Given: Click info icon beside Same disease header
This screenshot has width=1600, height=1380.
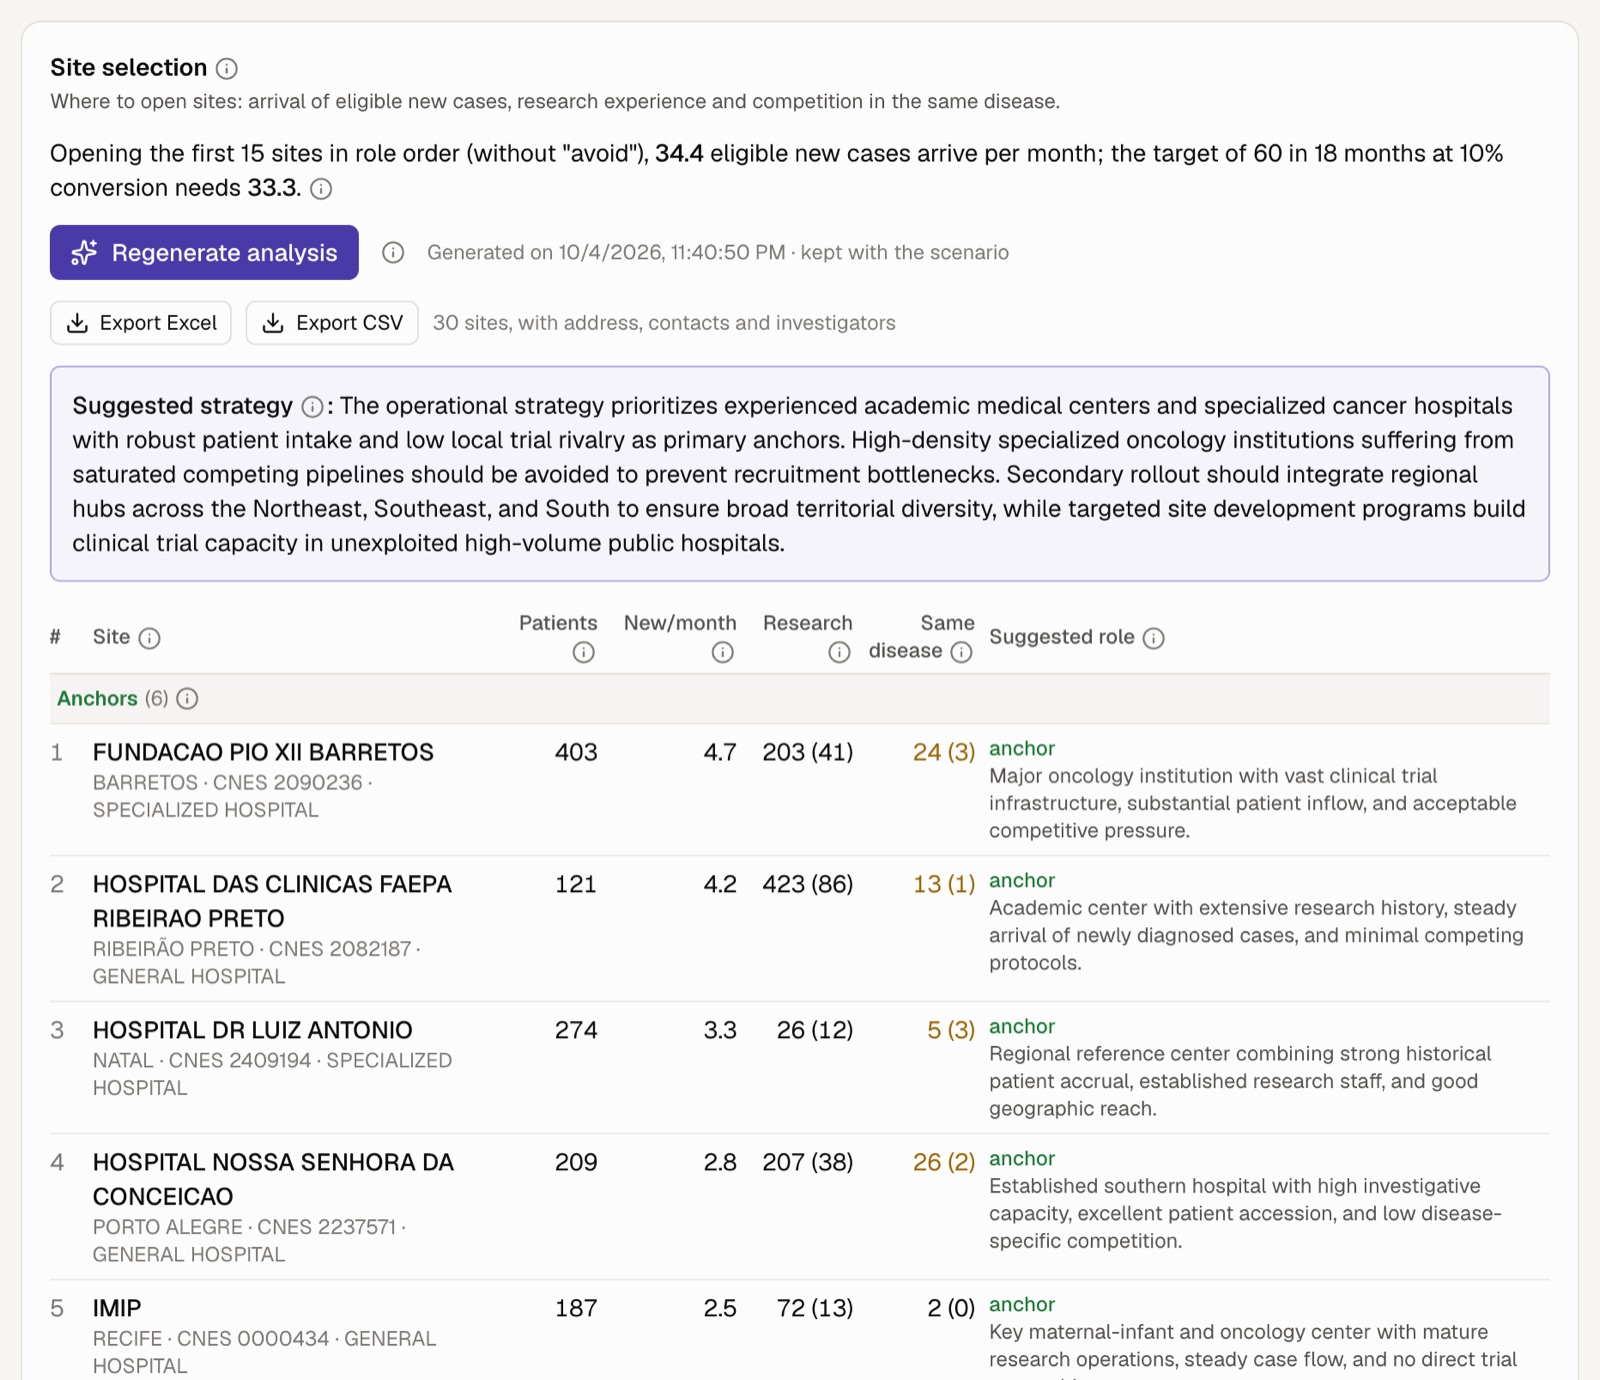Looking at the screenshot, I should 962,653.
